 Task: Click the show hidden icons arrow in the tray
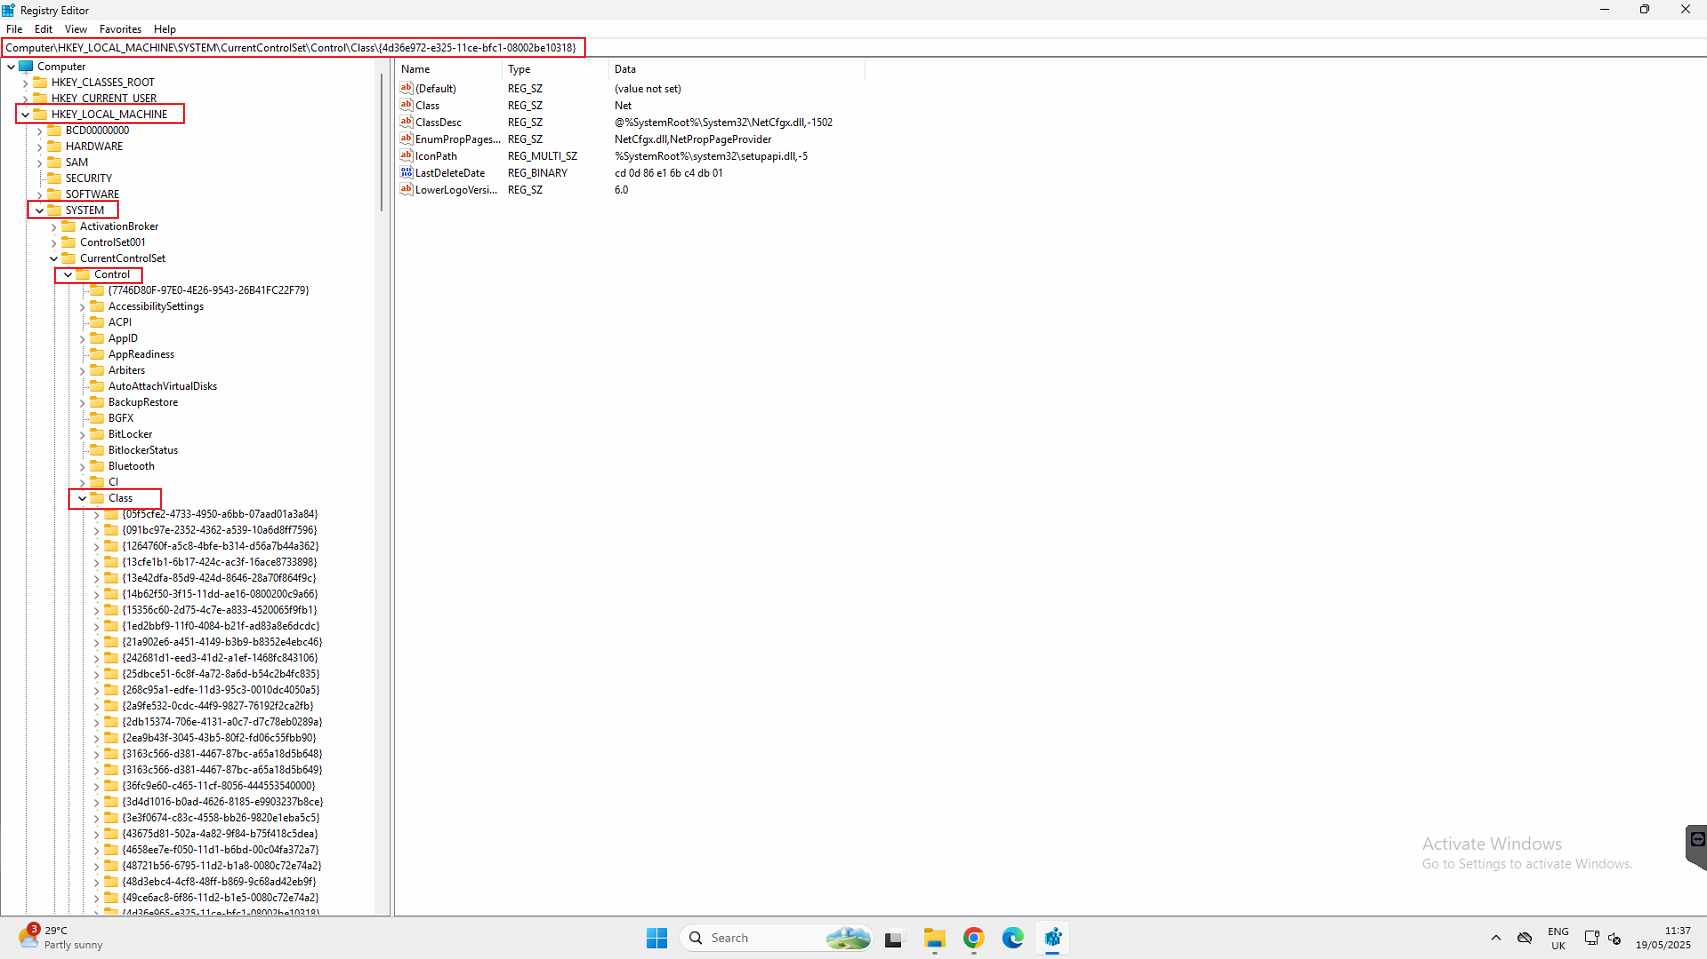pos(1496,938)
